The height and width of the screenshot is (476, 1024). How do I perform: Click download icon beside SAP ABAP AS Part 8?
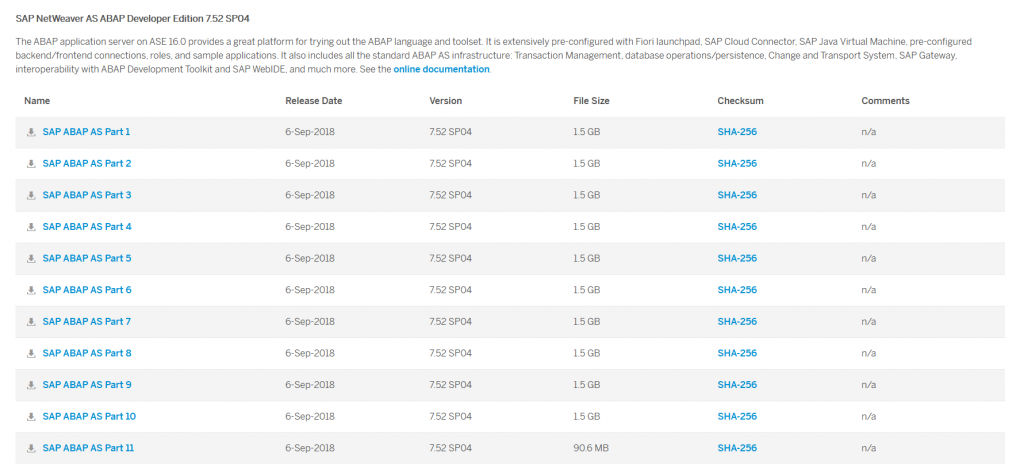point(31,354)
